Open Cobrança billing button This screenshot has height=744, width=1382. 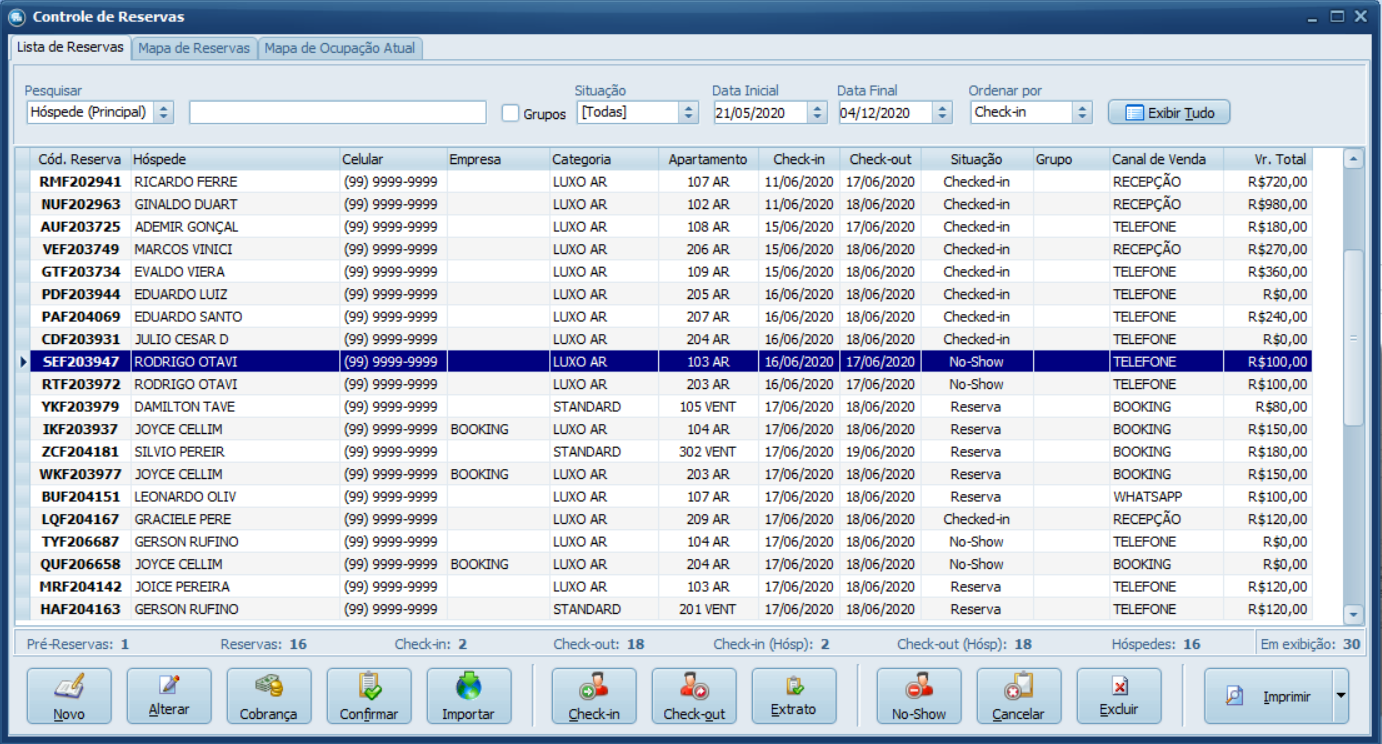pyautogui.click(x=269, y=696)
